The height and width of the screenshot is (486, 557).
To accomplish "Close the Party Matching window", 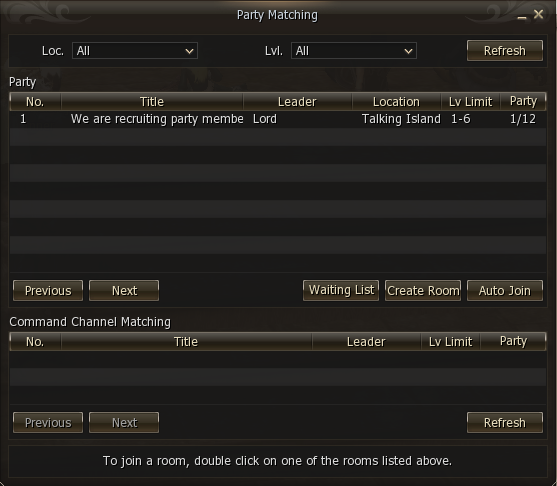I will coord(539,14).
